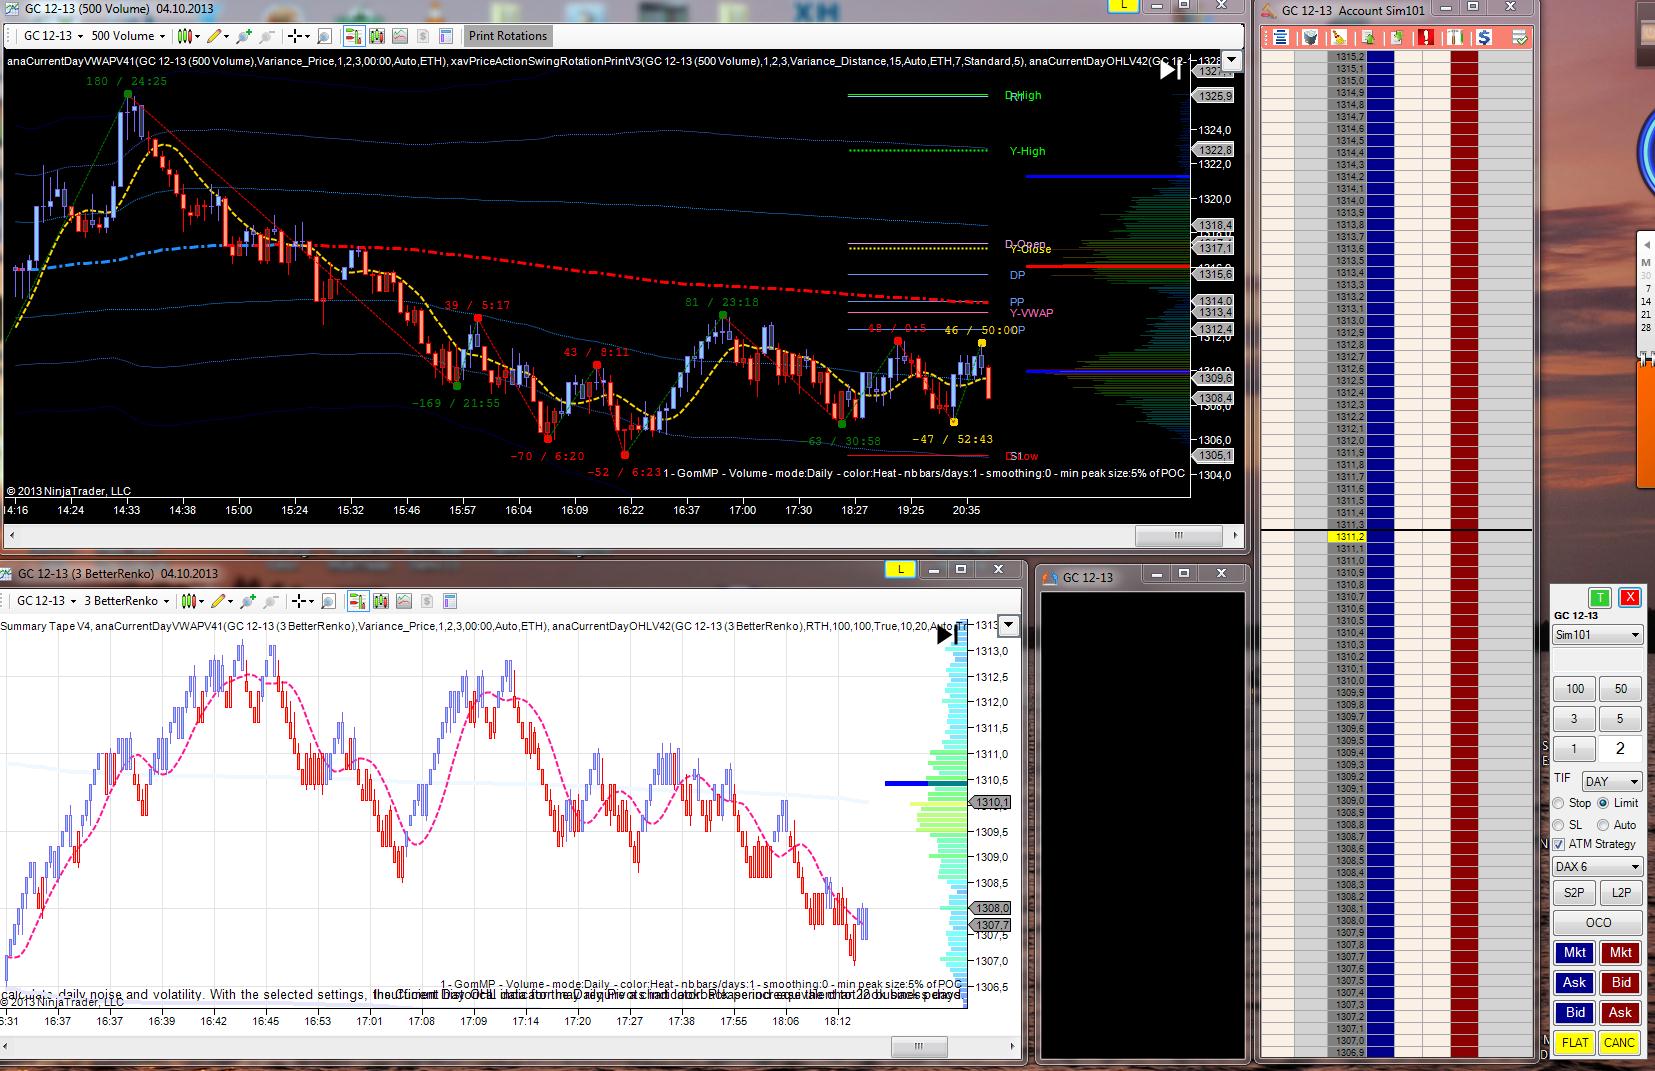This screenshot has width=1655, height=1071.
Task: Click the Print Rotations button
Action: pyautogui.click(x=508, y=36)
